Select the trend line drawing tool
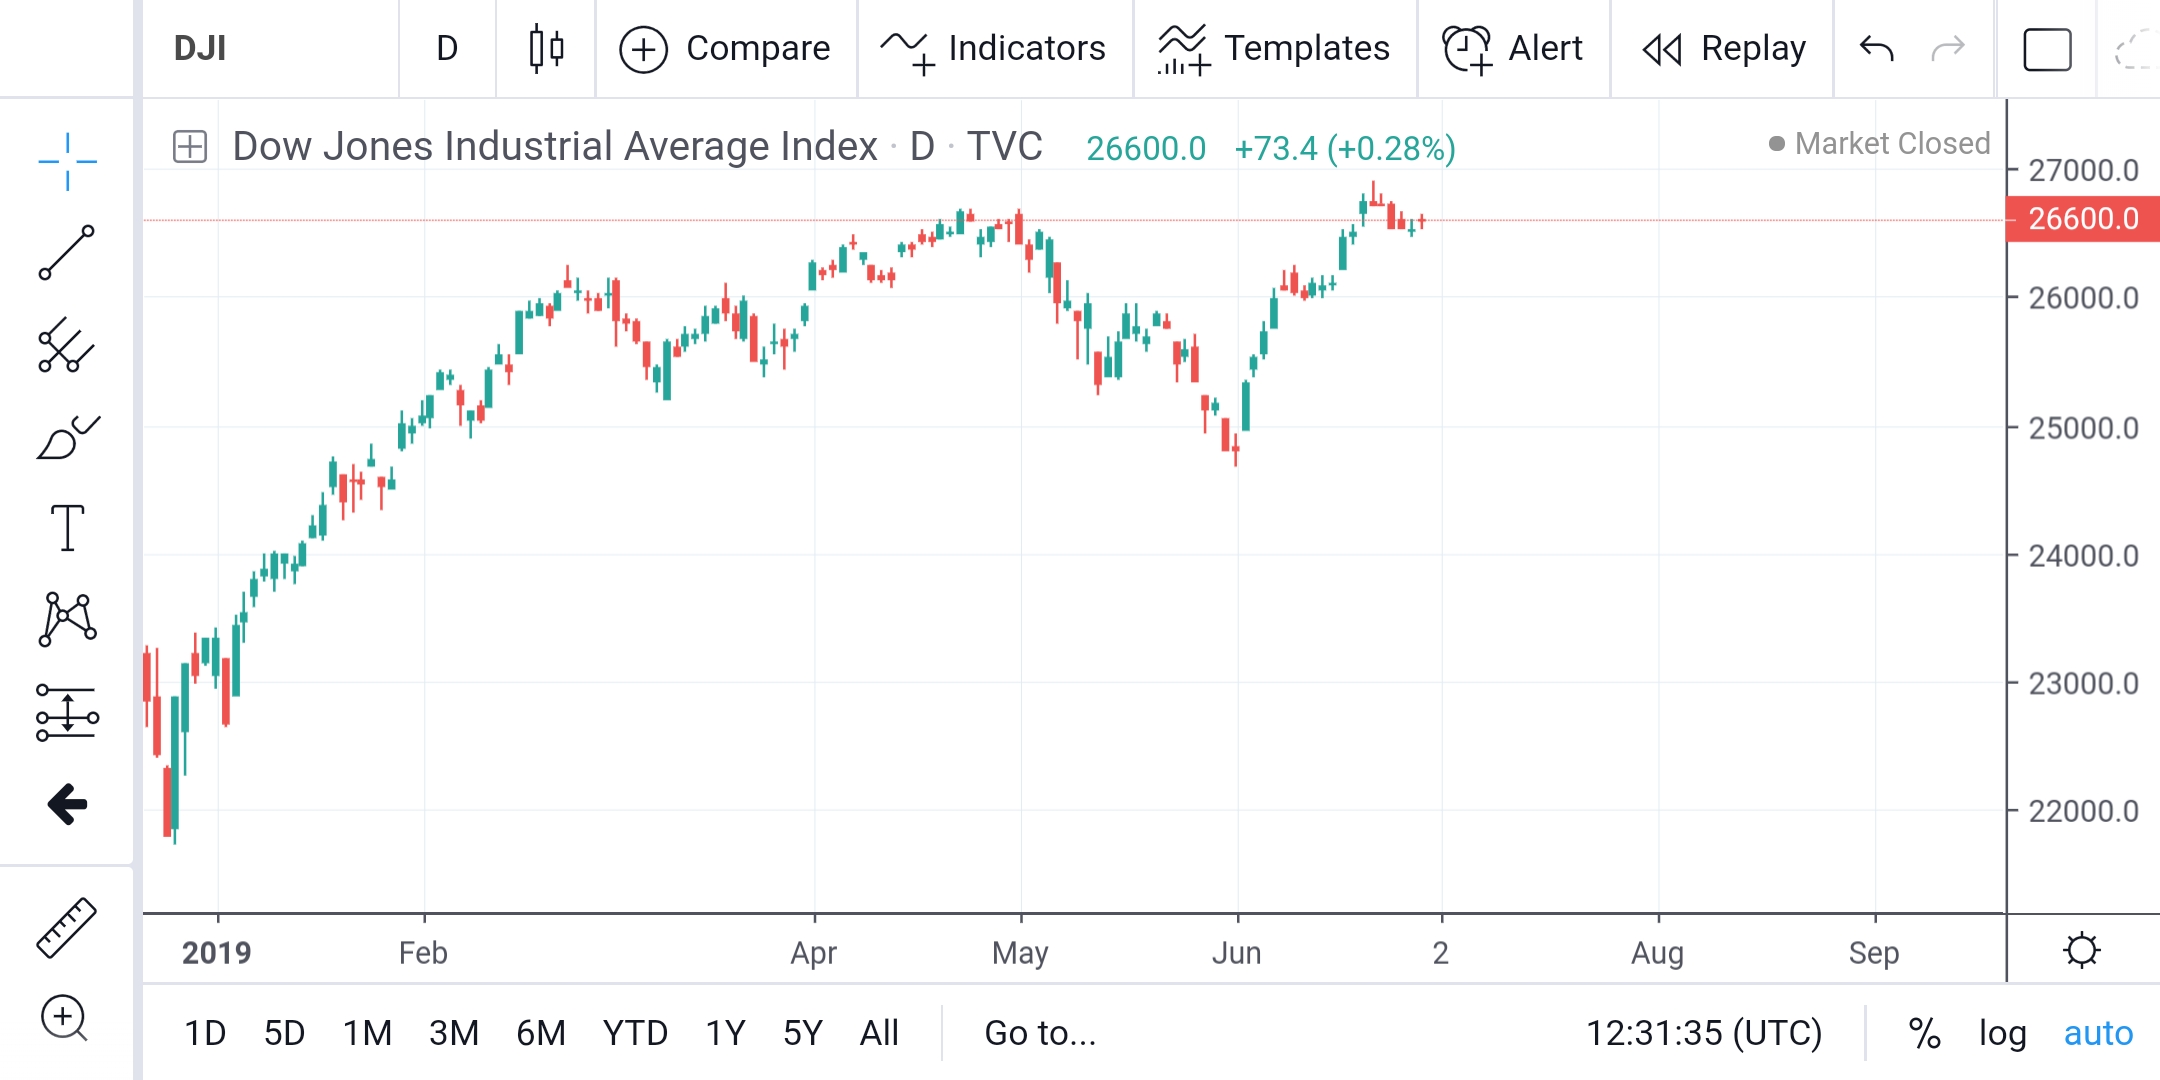The image size is (2160, 1080). click(67, 253)
